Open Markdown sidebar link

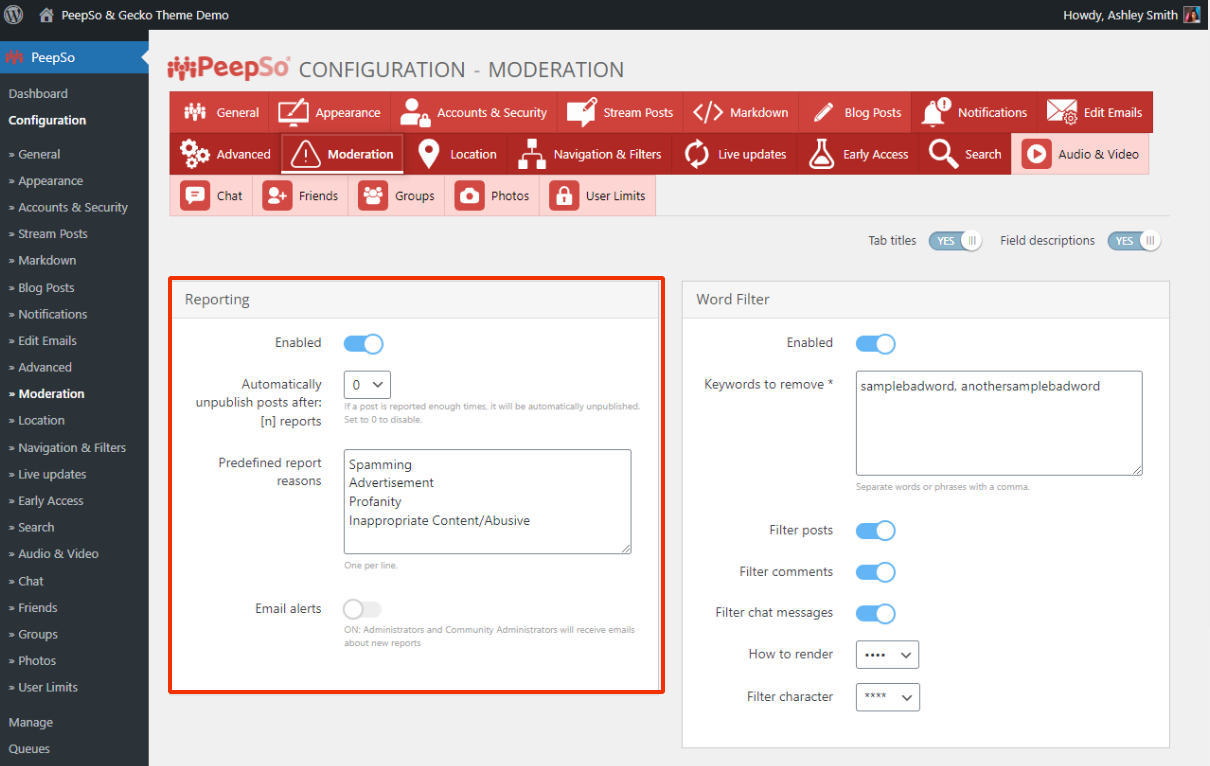(47, 260)
